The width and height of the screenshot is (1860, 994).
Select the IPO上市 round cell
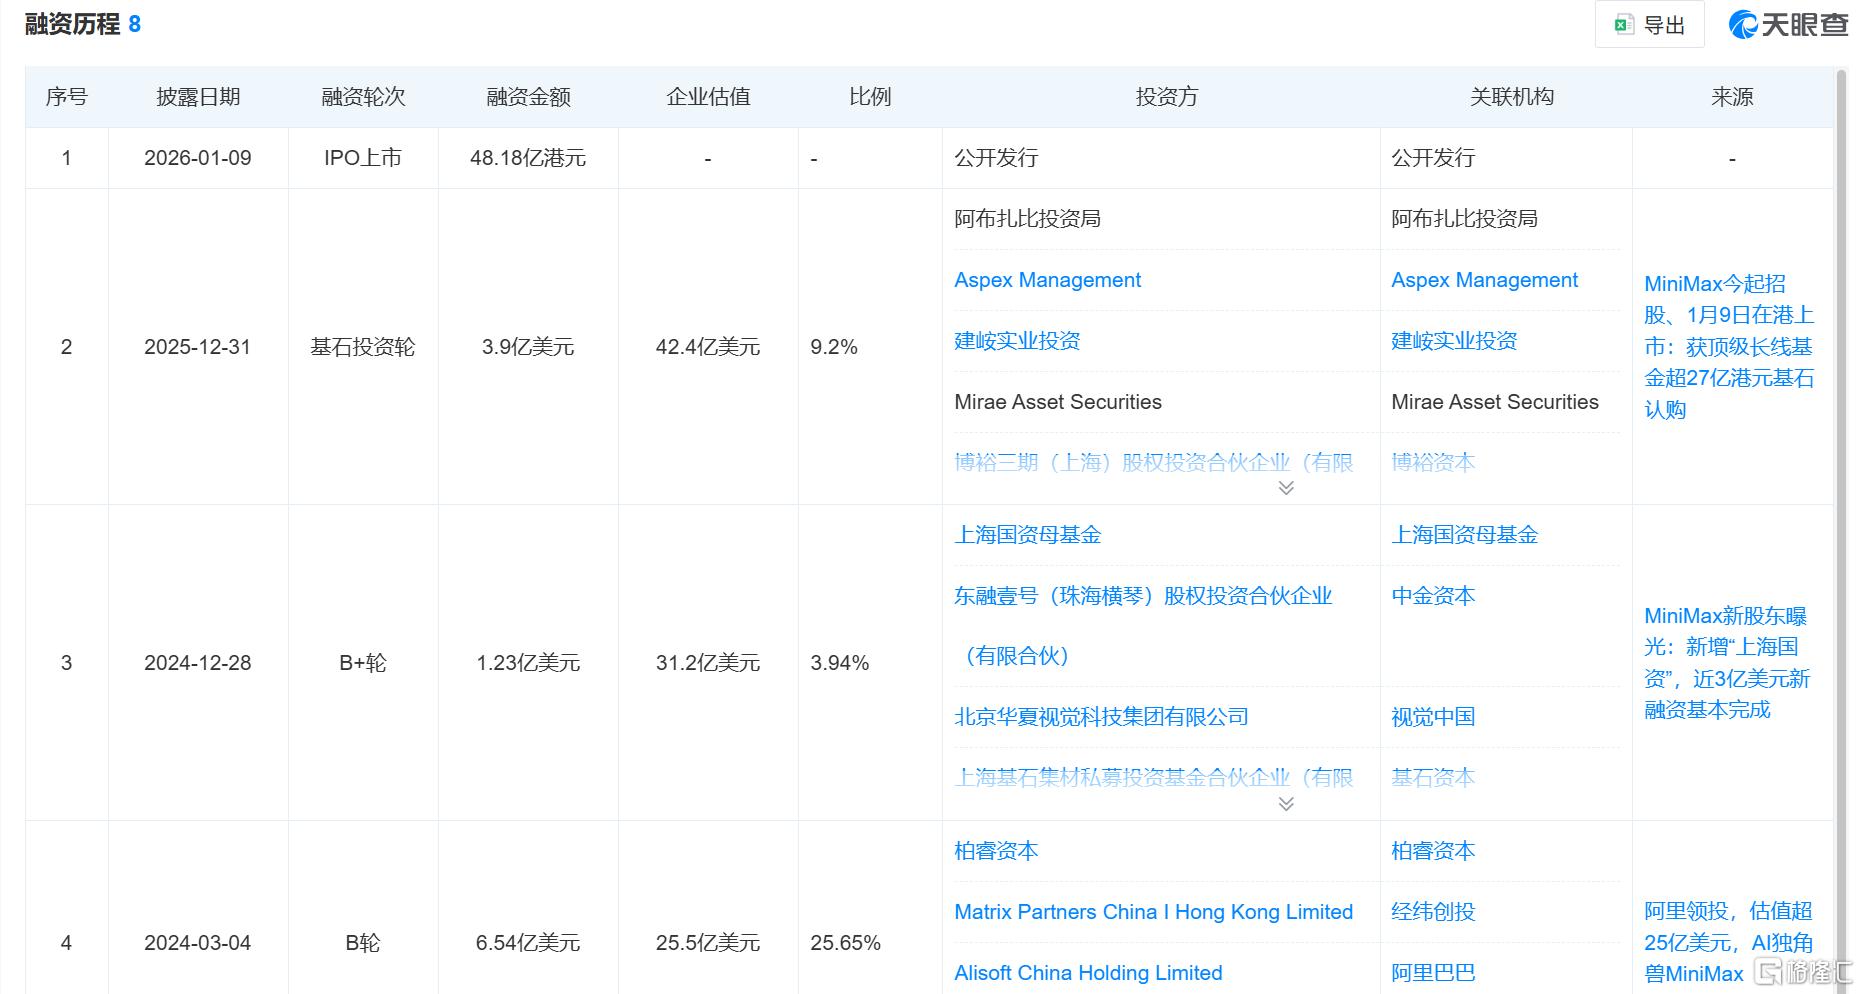point(363,158)
